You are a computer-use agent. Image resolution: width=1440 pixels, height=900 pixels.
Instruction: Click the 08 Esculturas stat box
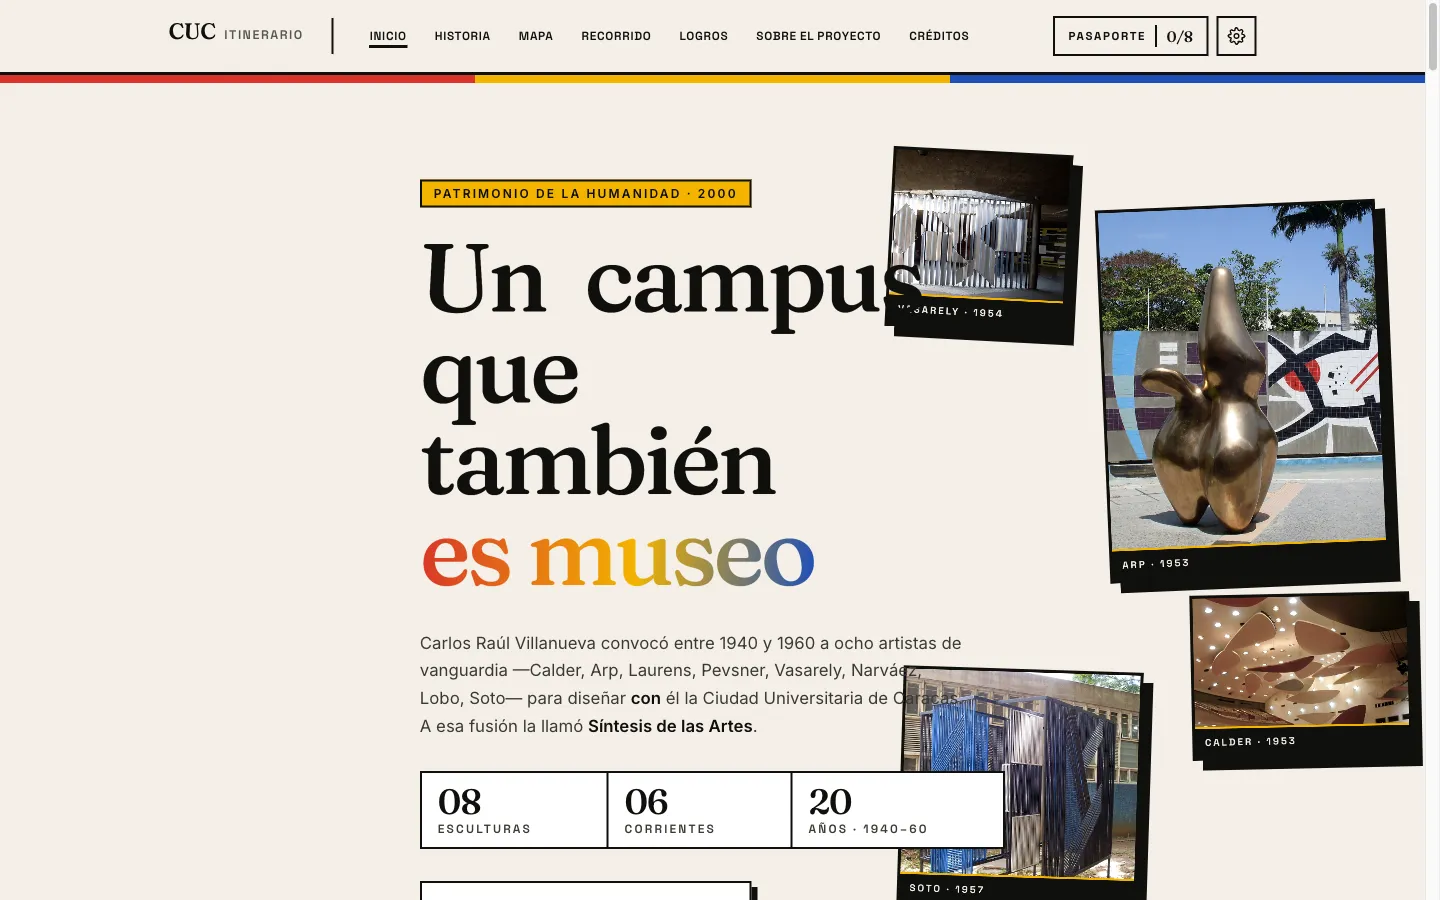click(514, 810)
